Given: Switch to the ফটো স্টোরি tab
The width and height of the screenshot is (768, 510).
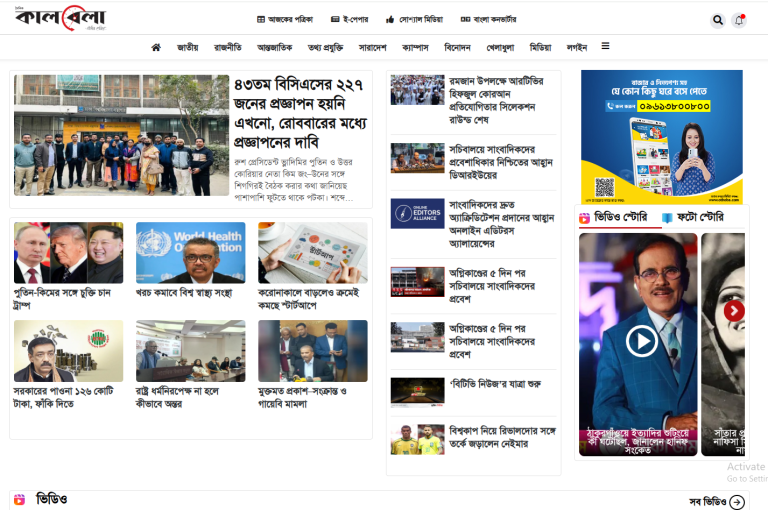Looking at the screenshot, I should 692,217.
